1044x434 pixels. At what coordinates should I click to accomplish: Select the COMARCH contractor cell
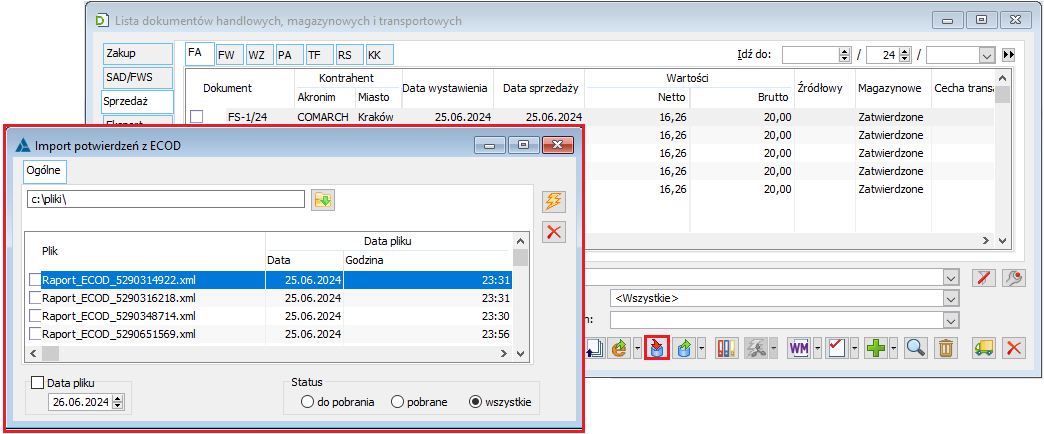pyautogui.click(x=323, y=116)
